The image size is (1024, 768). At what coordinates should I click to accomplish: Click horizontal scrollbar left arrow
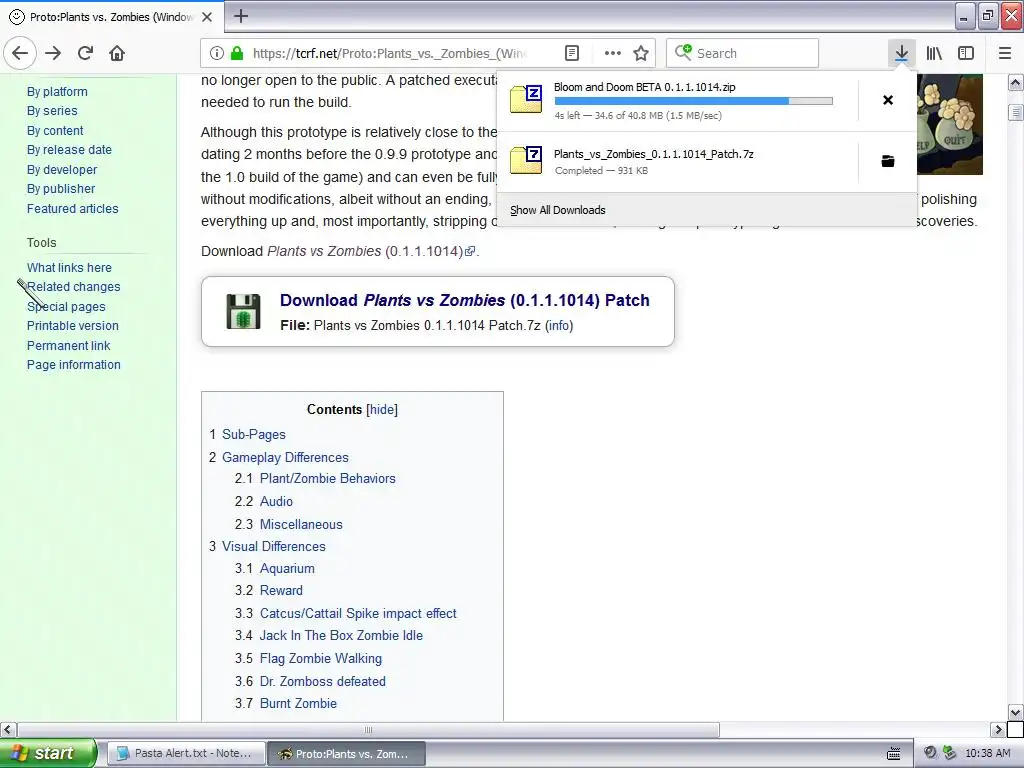click(8, 729)
